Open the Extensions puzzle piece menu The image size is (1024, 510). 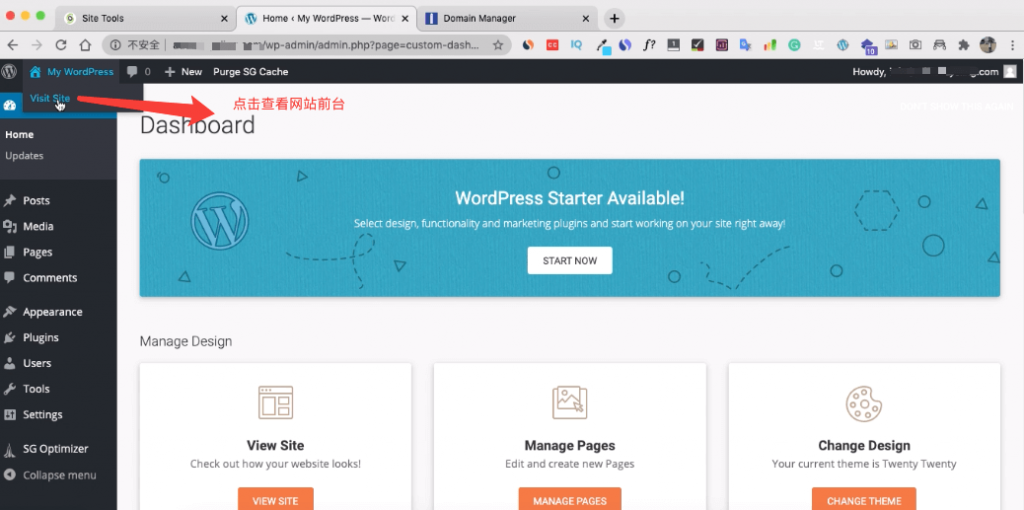963,45
